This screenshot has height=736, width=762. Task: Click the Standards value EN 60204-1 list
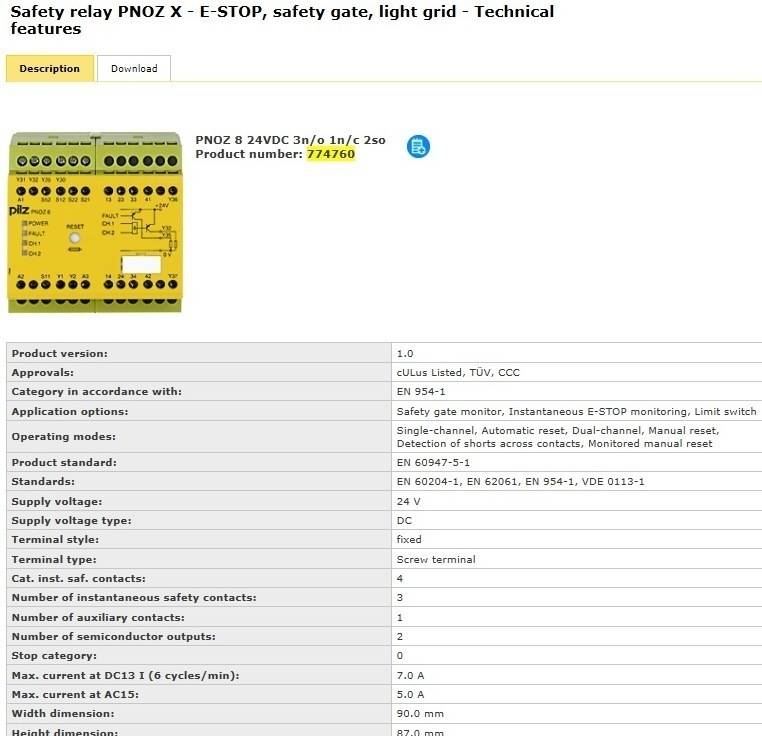pos(520,481)
